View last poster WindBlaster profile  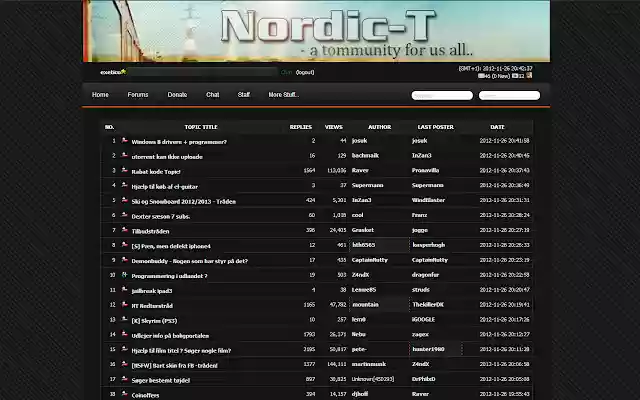click(428, 200)
